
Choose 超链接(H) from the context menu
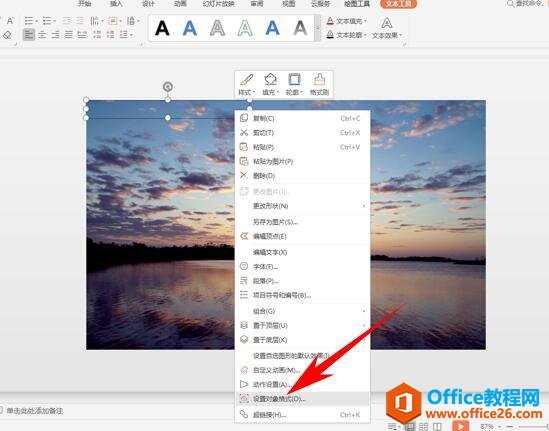(x=303, y=415)
